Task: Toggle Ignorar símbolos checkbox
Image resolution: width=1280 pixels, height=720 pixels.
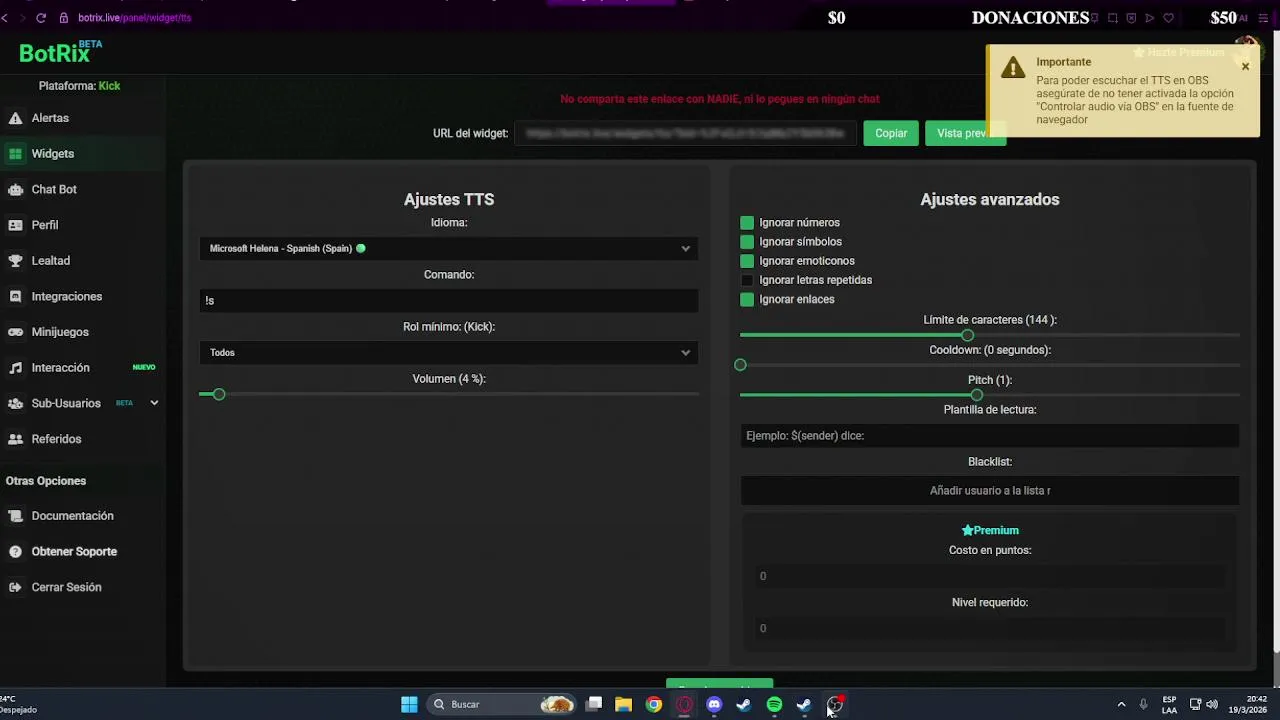Action: tap(747, 242)
